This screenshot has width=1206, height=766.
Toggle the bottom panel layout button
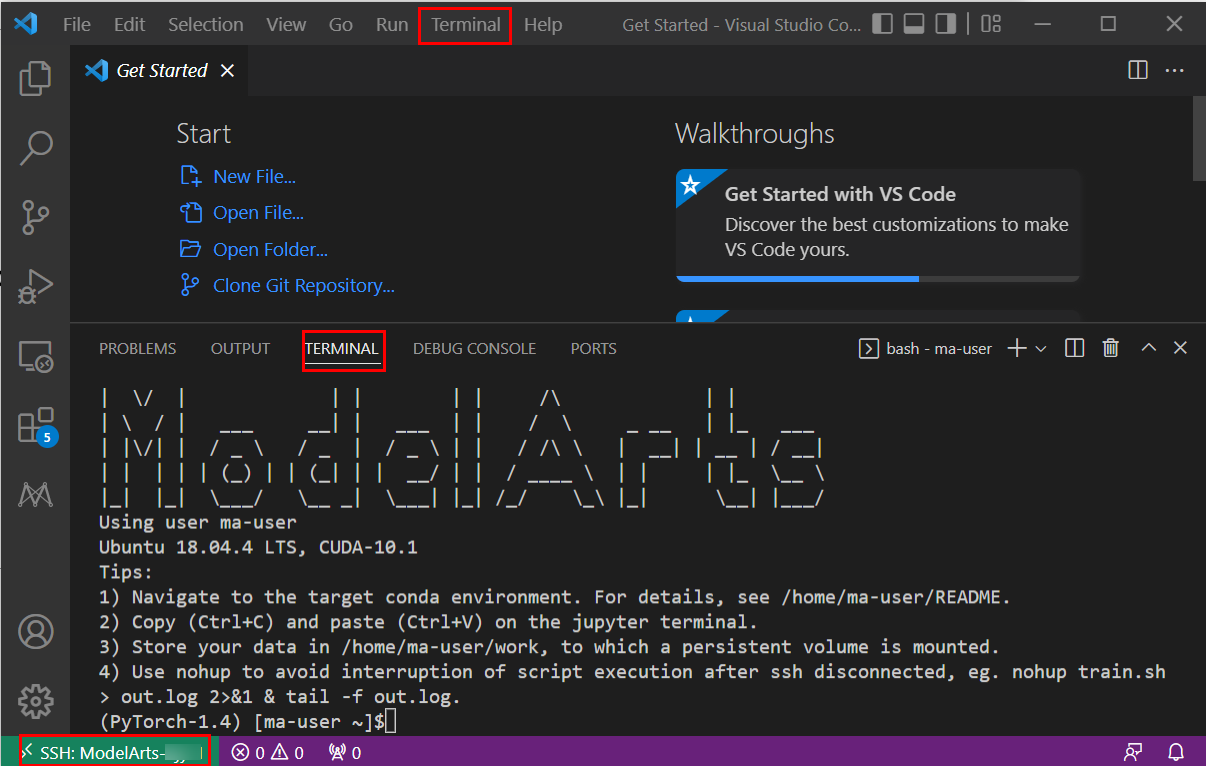[914, 24]
